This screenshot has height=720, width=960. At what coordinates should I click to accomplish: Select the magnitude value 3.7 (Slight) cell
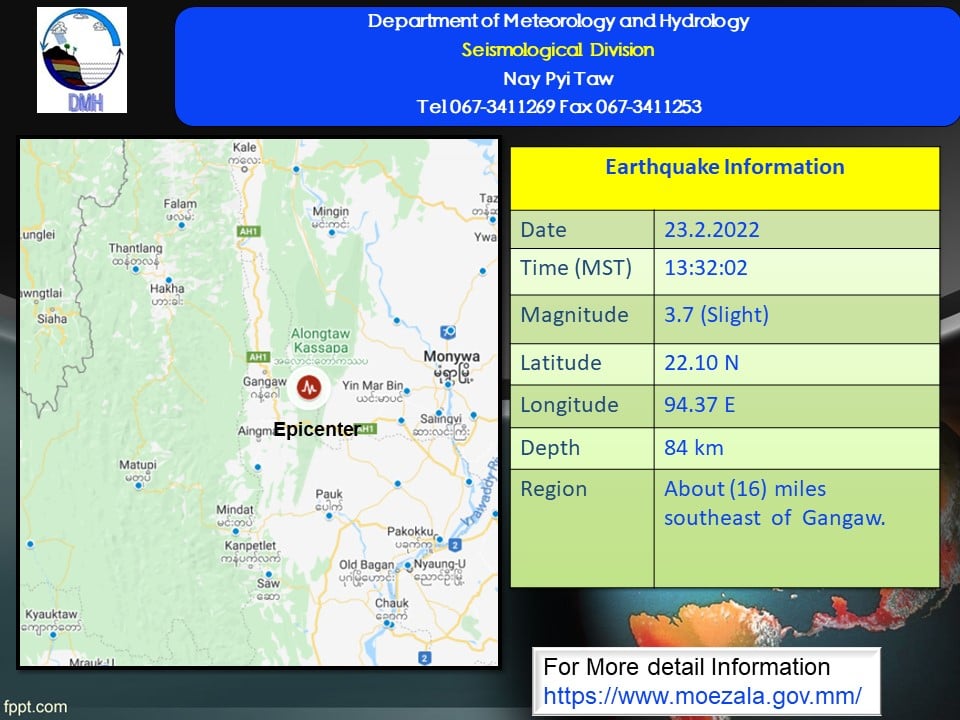pos(716,315)
